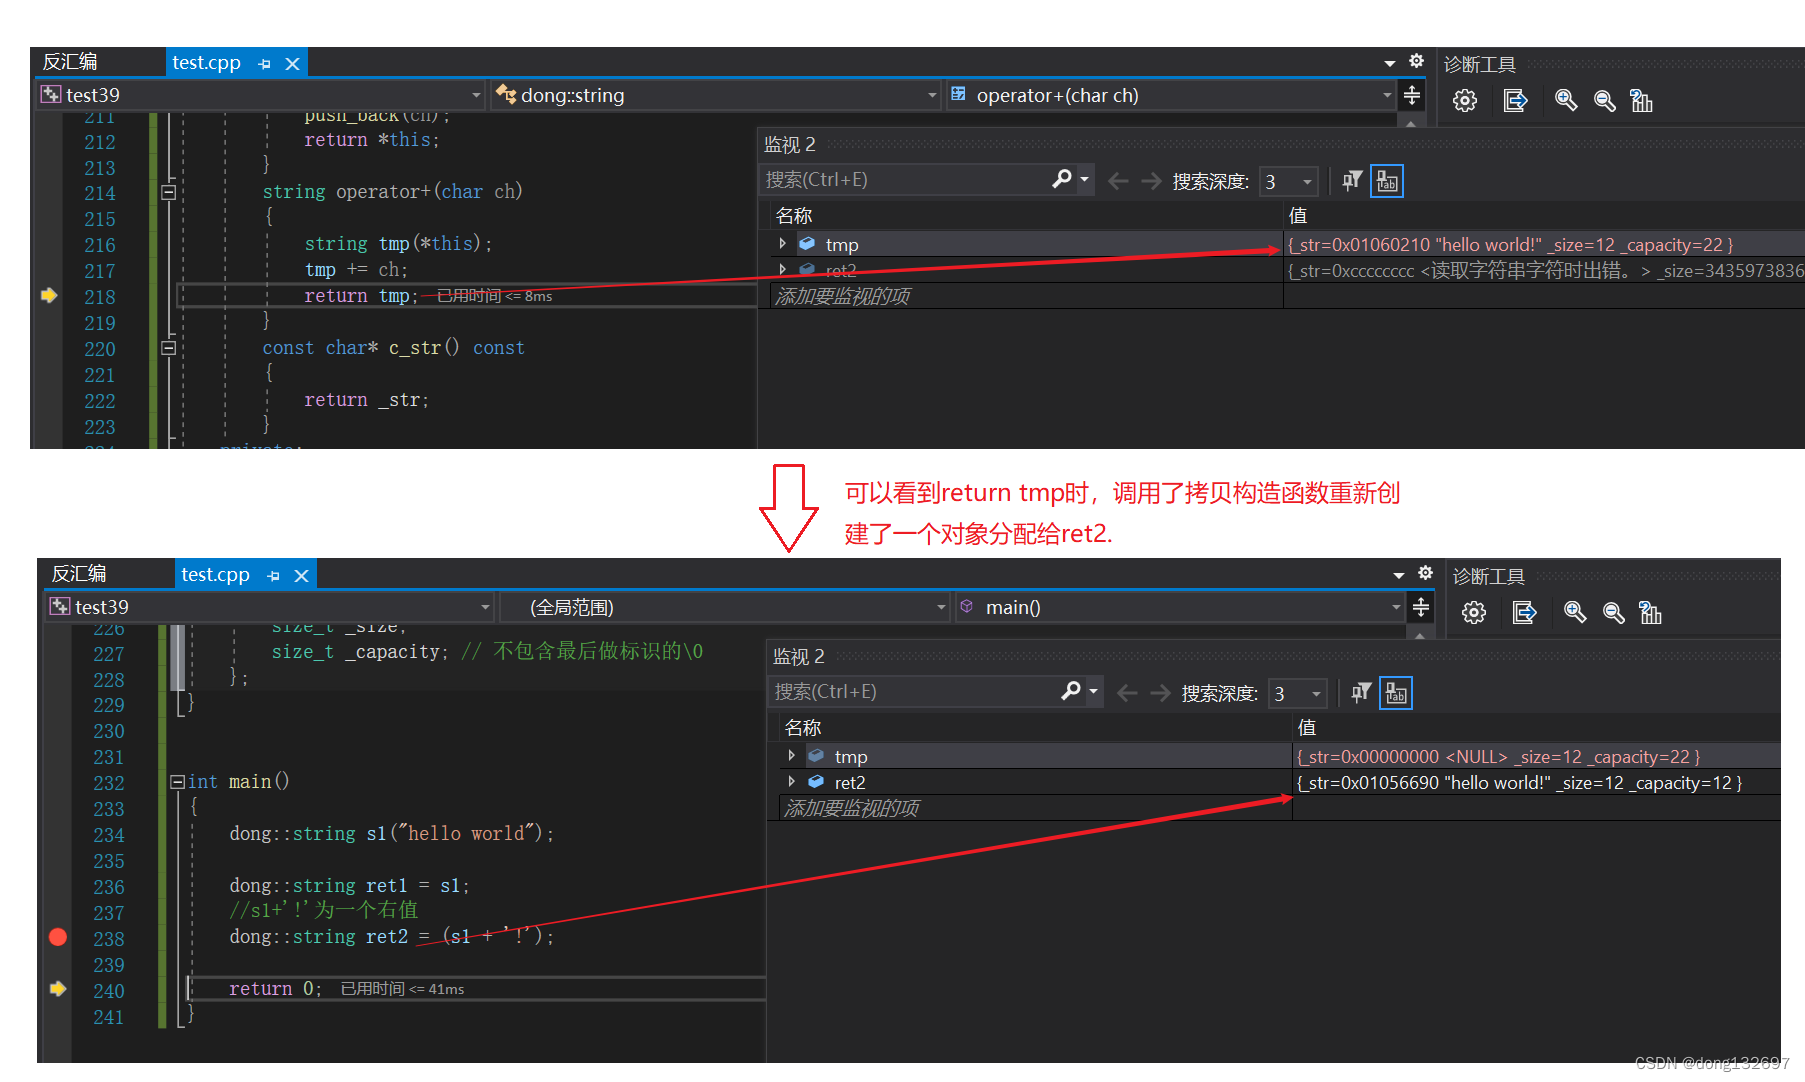Open editor settings gear in upper window tab bar
1805x1082 pixels.
[x=1416, y=61]
